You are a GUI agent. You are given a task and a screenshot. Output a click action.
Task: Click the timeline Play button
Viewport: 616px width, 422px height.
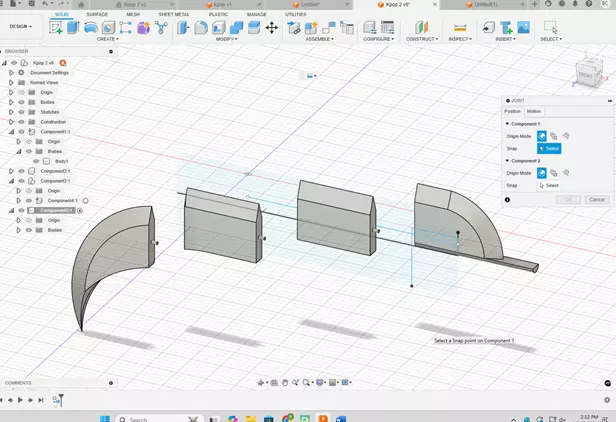click(x=20, y=400)
